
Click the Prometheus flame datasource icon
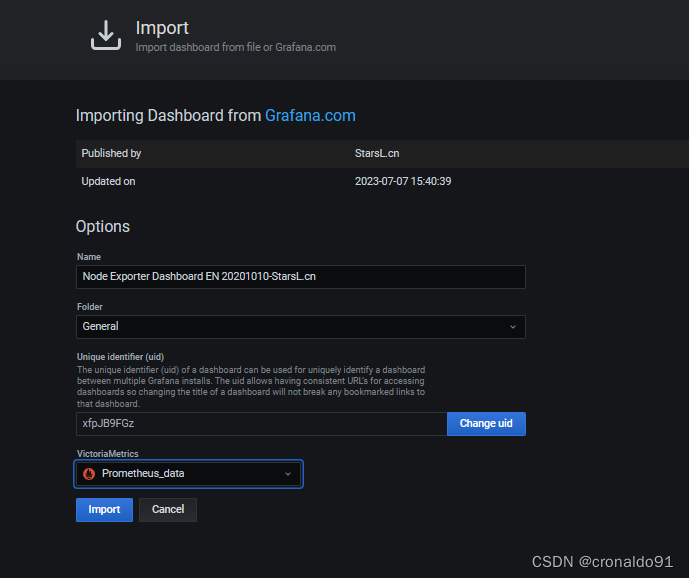click(x=89, y=474)
